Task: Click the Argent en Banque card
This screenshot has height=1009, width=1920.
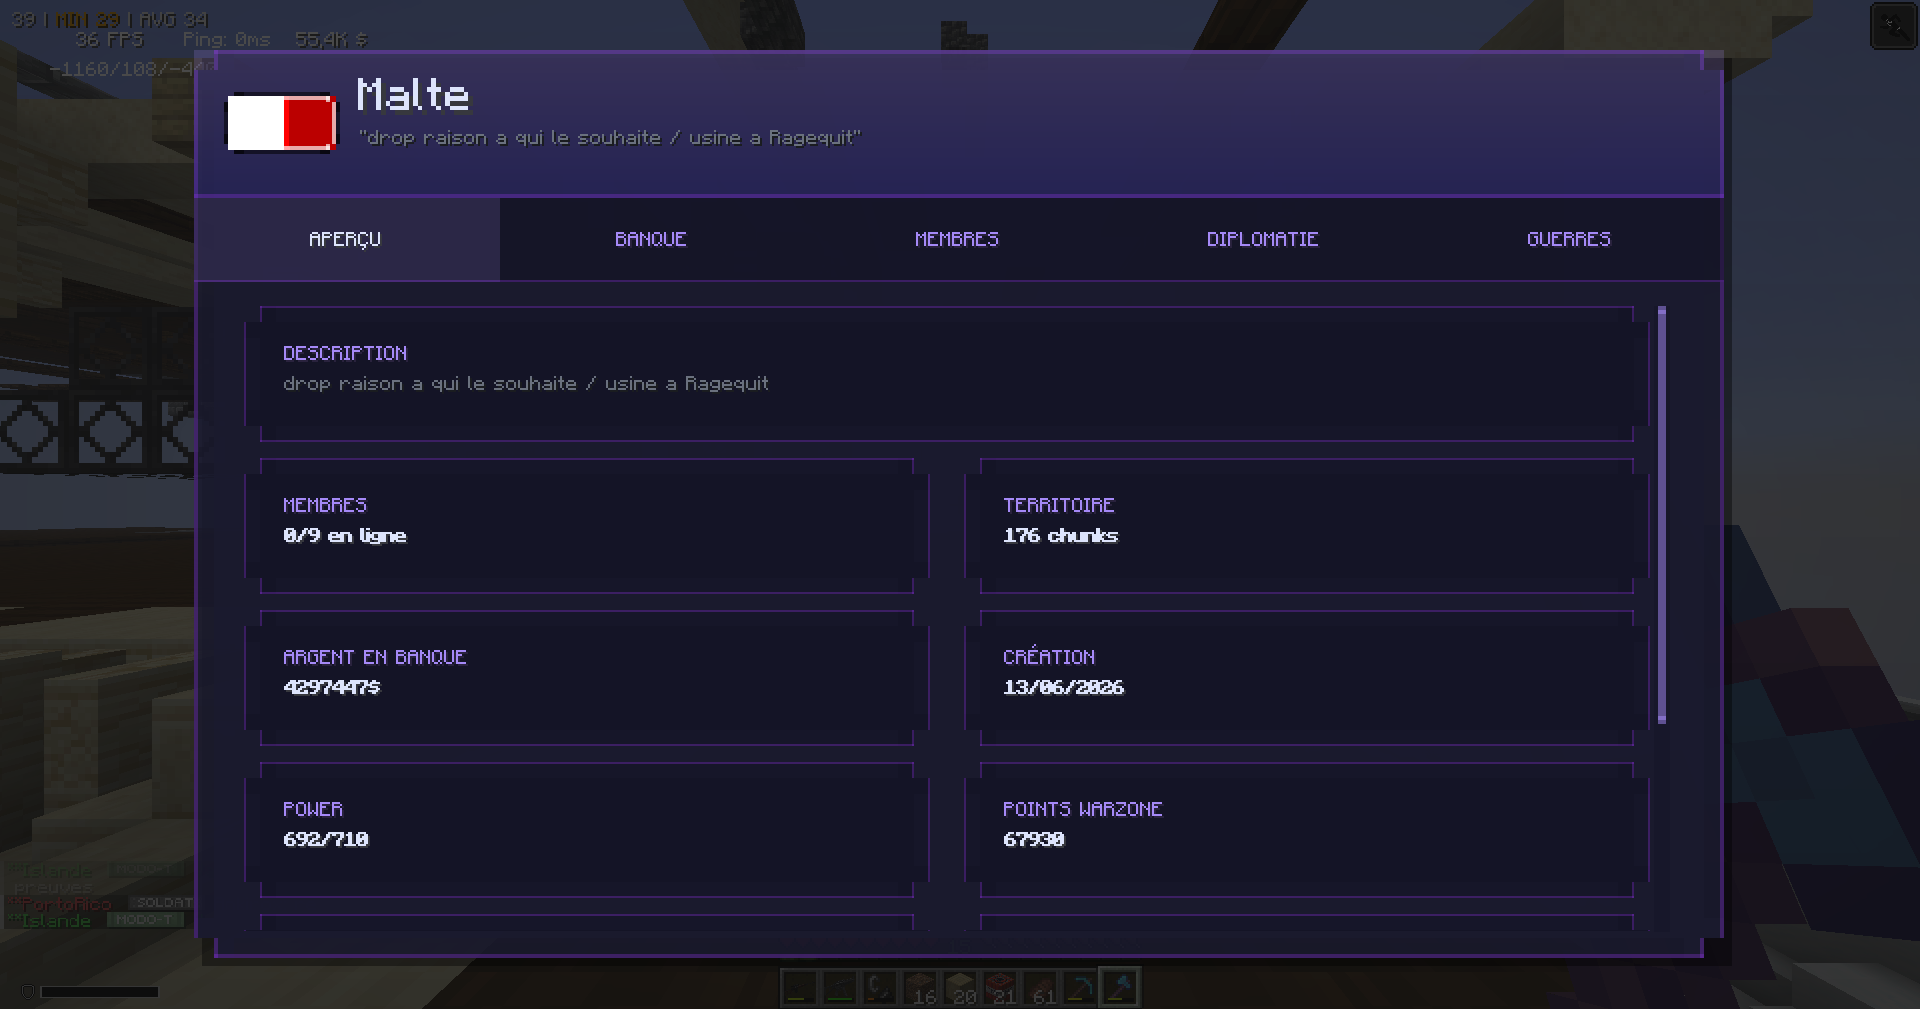Action: coord(587,678)
